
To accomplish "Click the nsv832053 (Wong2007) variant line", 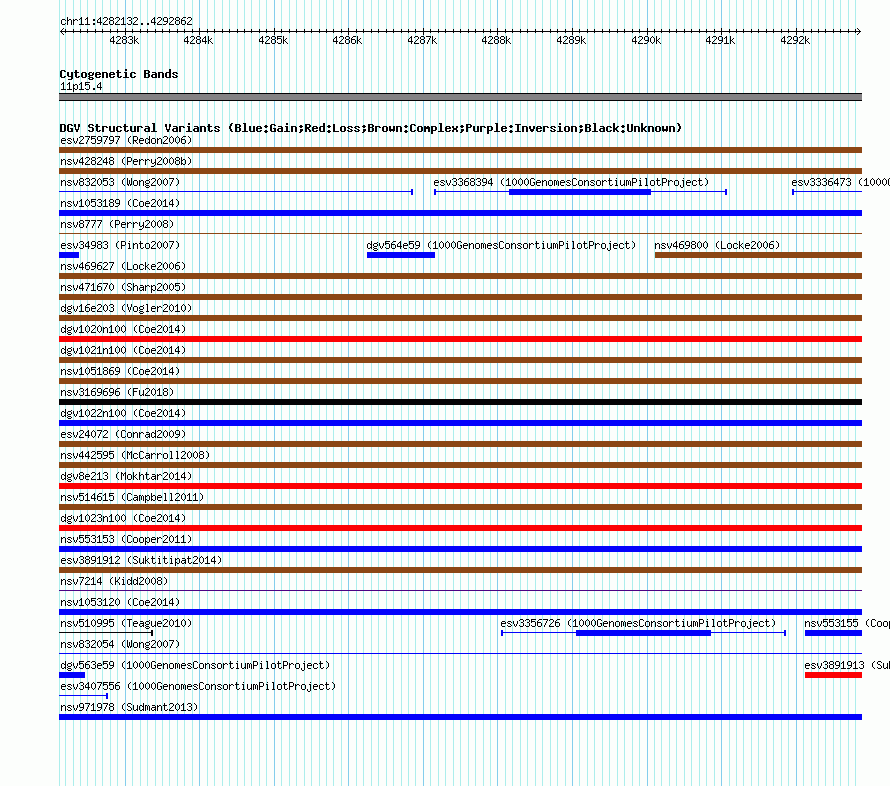I will 236,192.
